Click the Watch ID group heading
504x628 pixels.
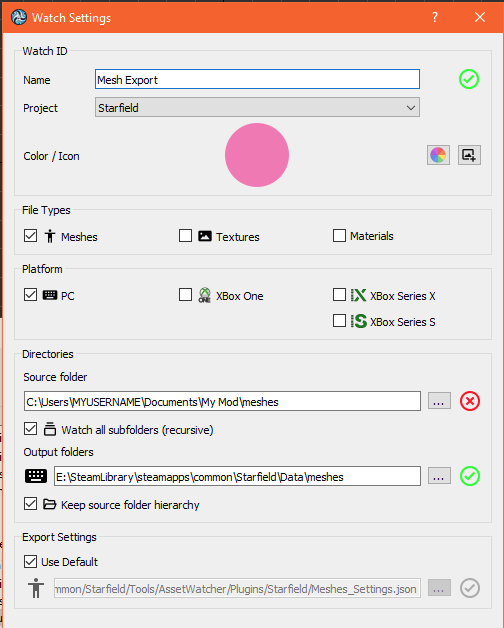tap(45, 51)
